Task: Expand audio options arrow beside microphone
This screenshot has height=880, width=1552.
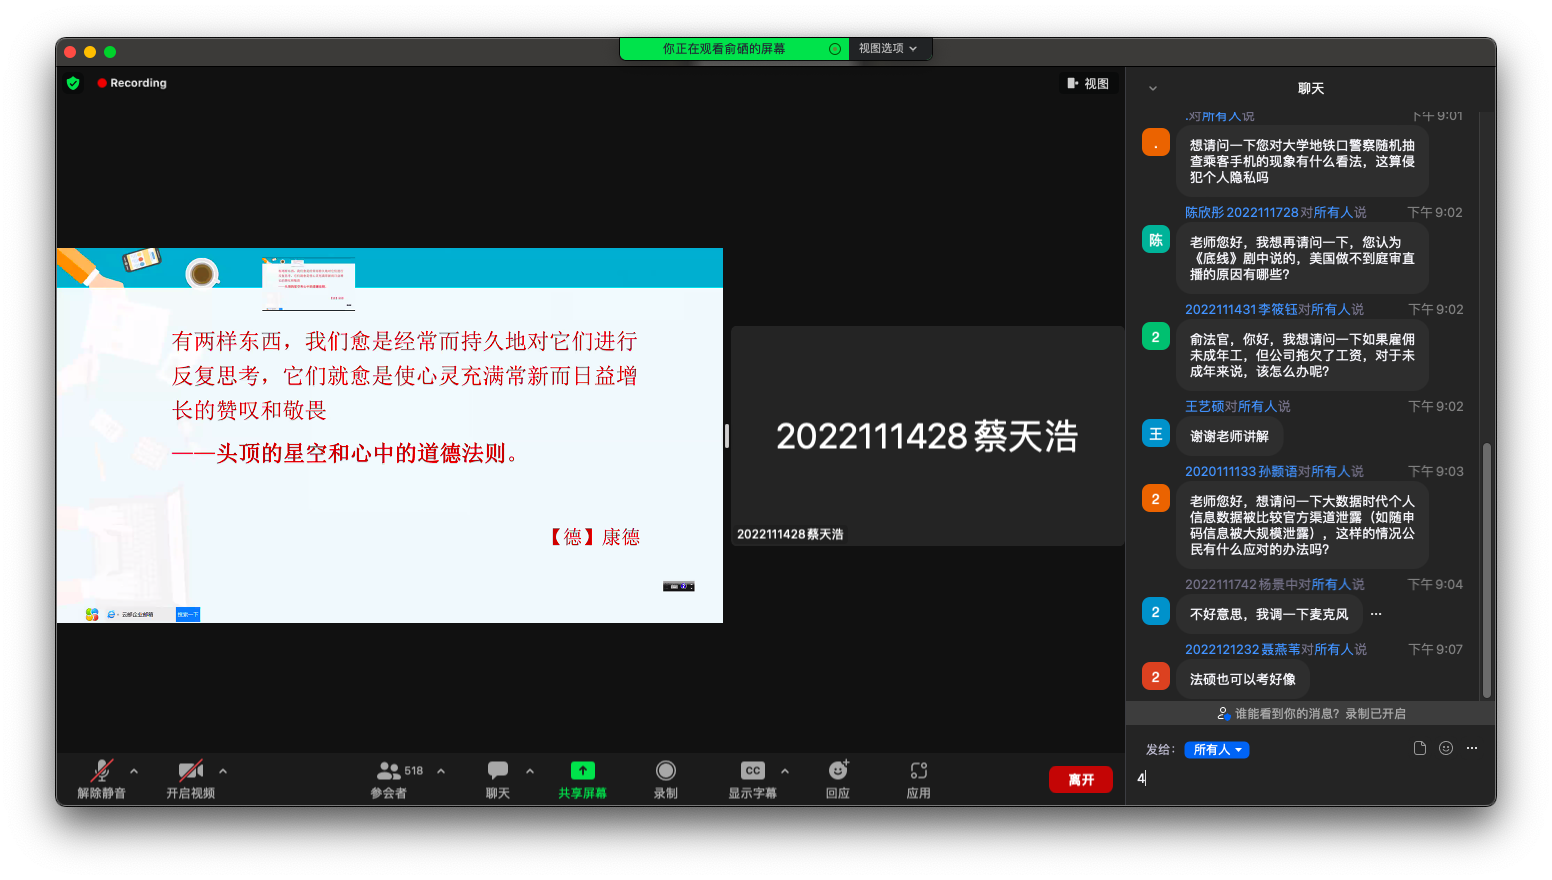Action: (x=134, y=771)
